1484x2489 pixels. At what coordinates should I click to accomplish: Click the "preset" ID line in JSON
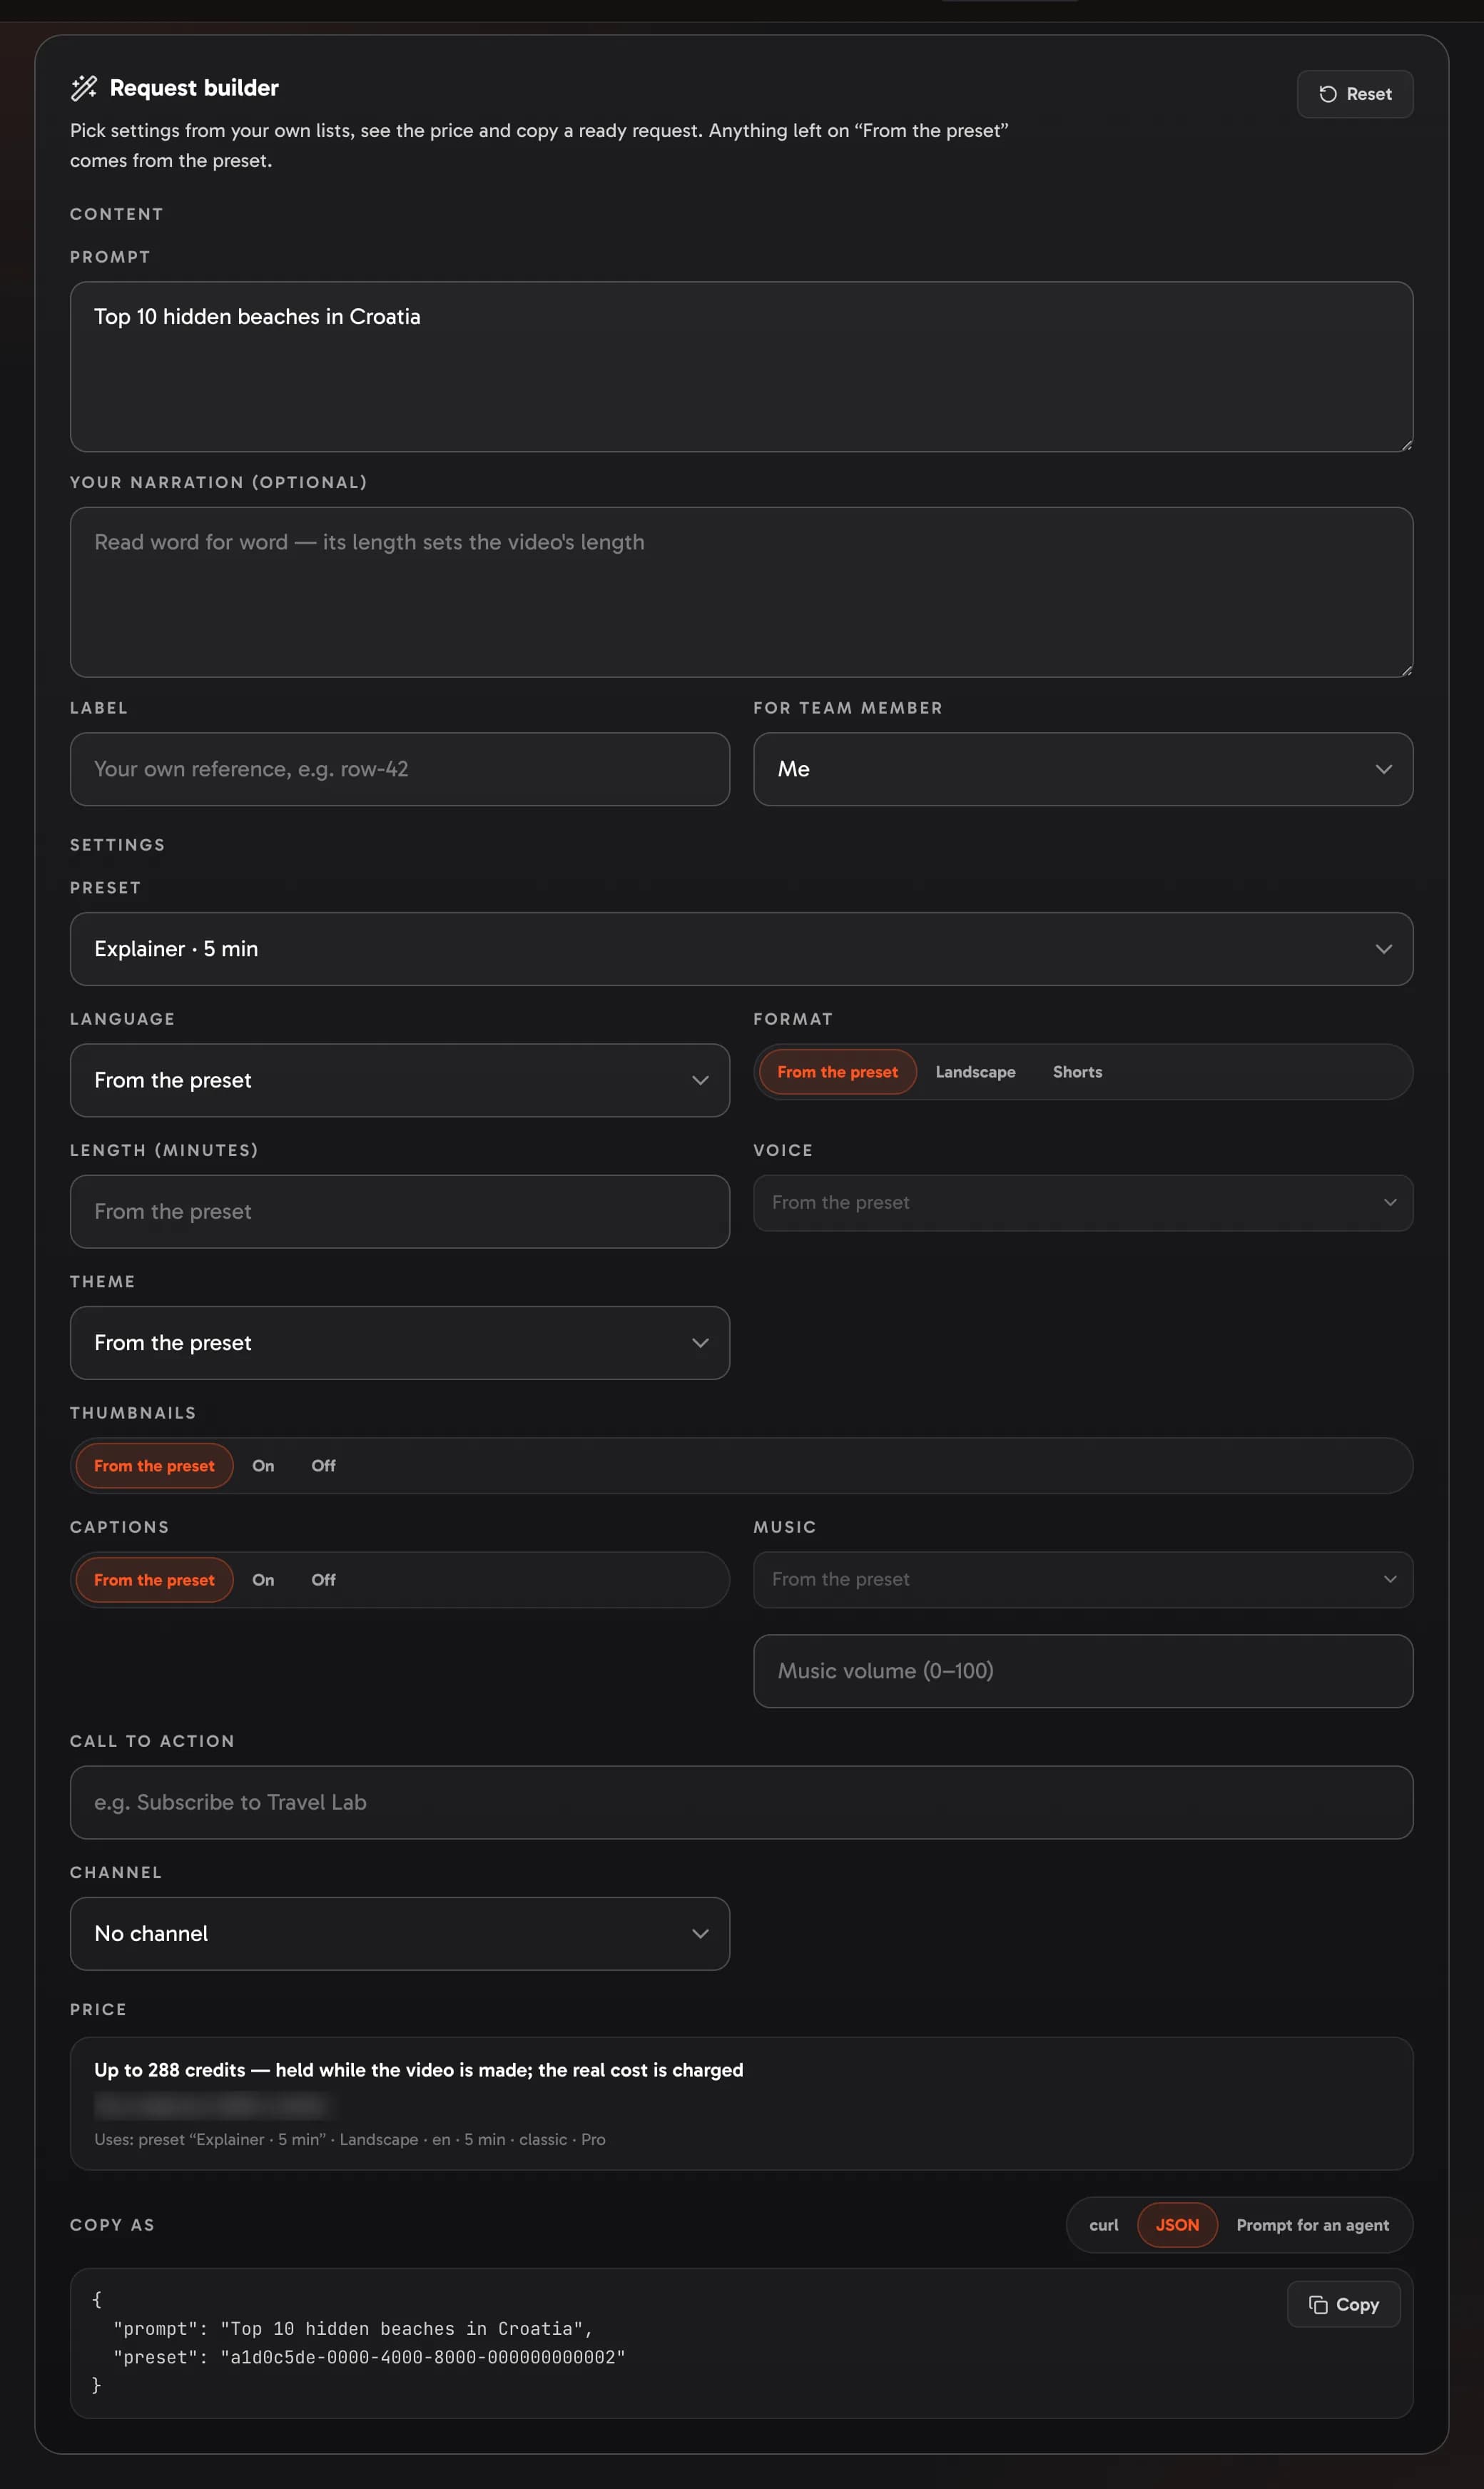369,2357
